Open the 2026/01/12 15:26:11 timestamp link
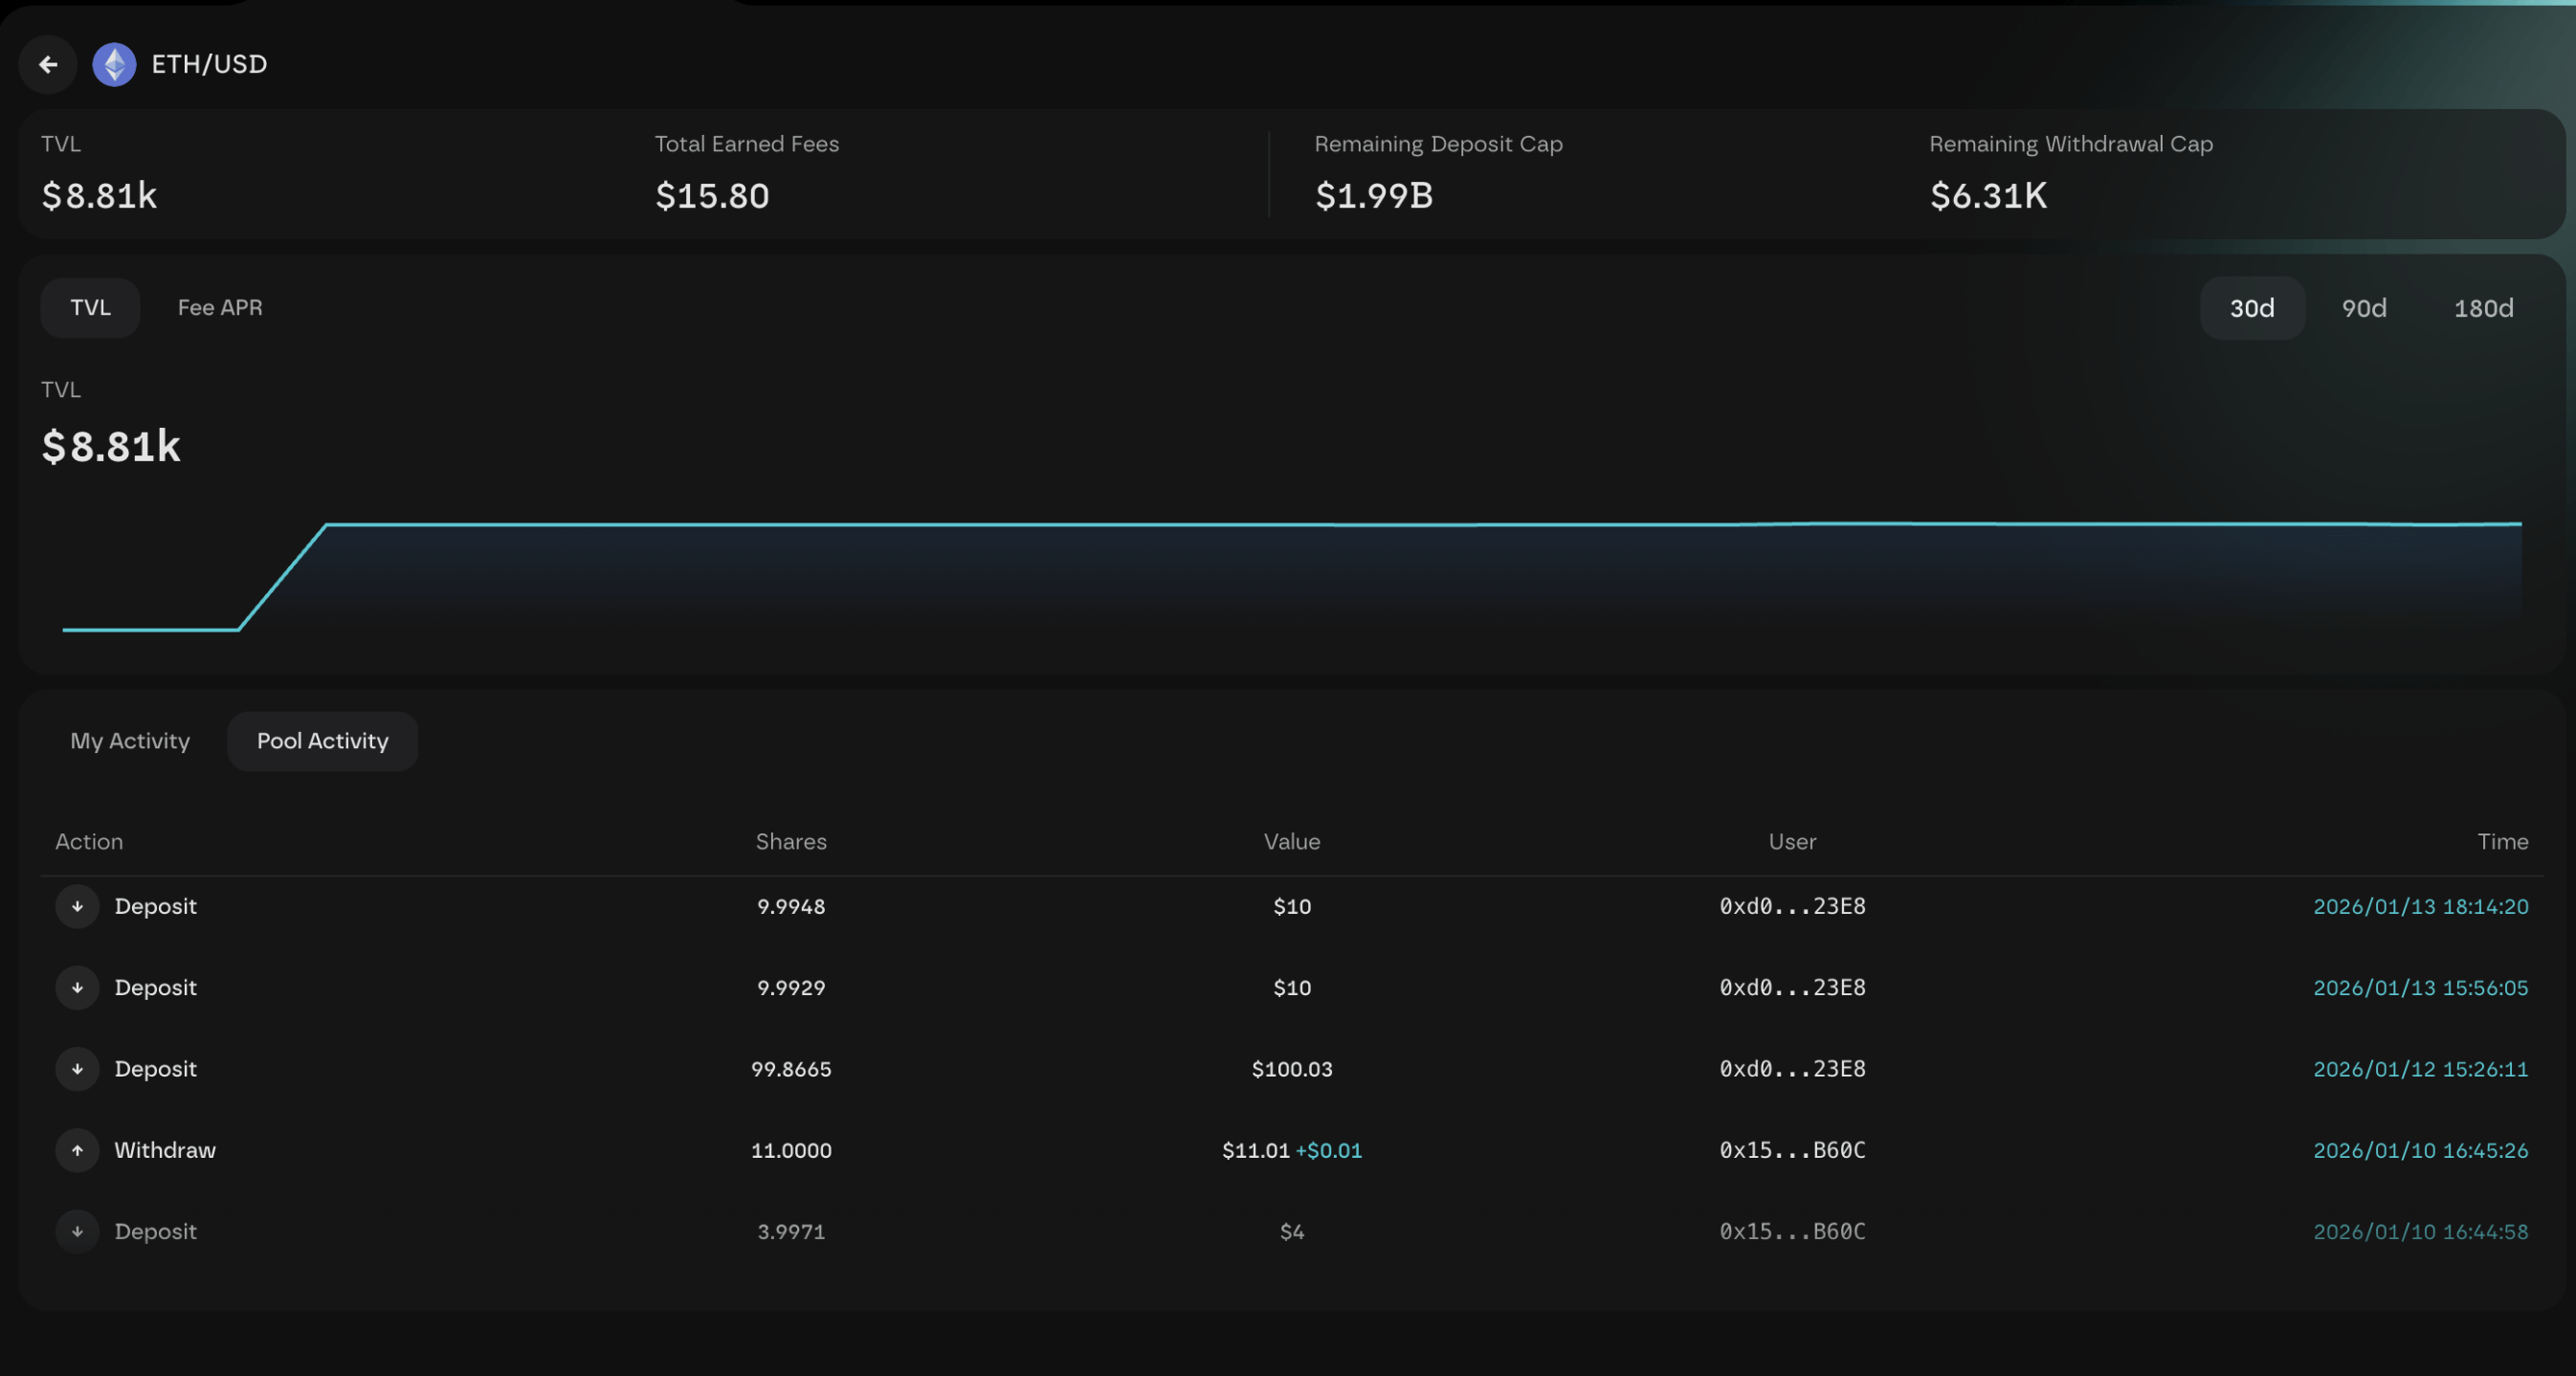This screenshot has height=1376, width=2576. click(x=2420, y=1069)
